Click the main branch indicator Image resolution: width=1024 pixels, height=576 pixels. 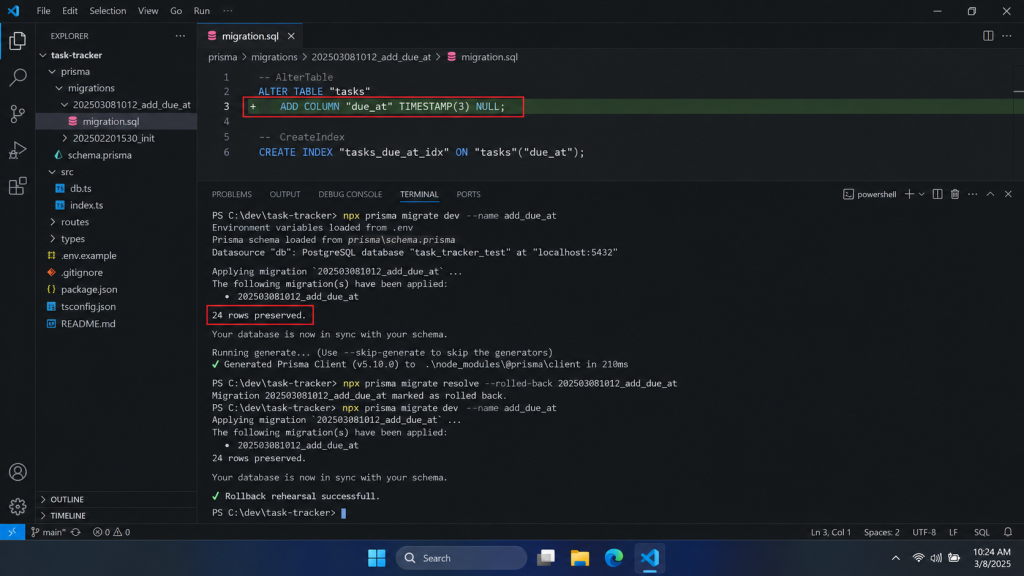pos(48,532)
